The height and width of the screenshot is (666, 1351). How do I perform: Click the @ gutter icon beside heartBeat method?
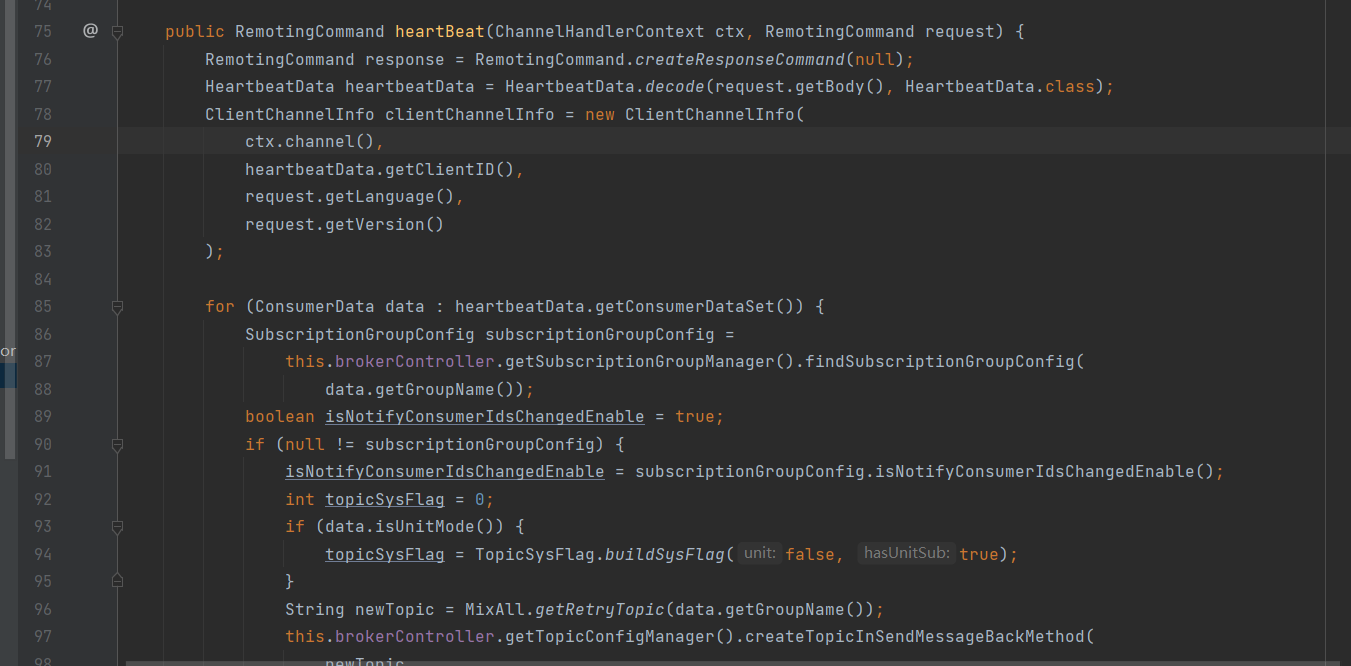point(90,31)
